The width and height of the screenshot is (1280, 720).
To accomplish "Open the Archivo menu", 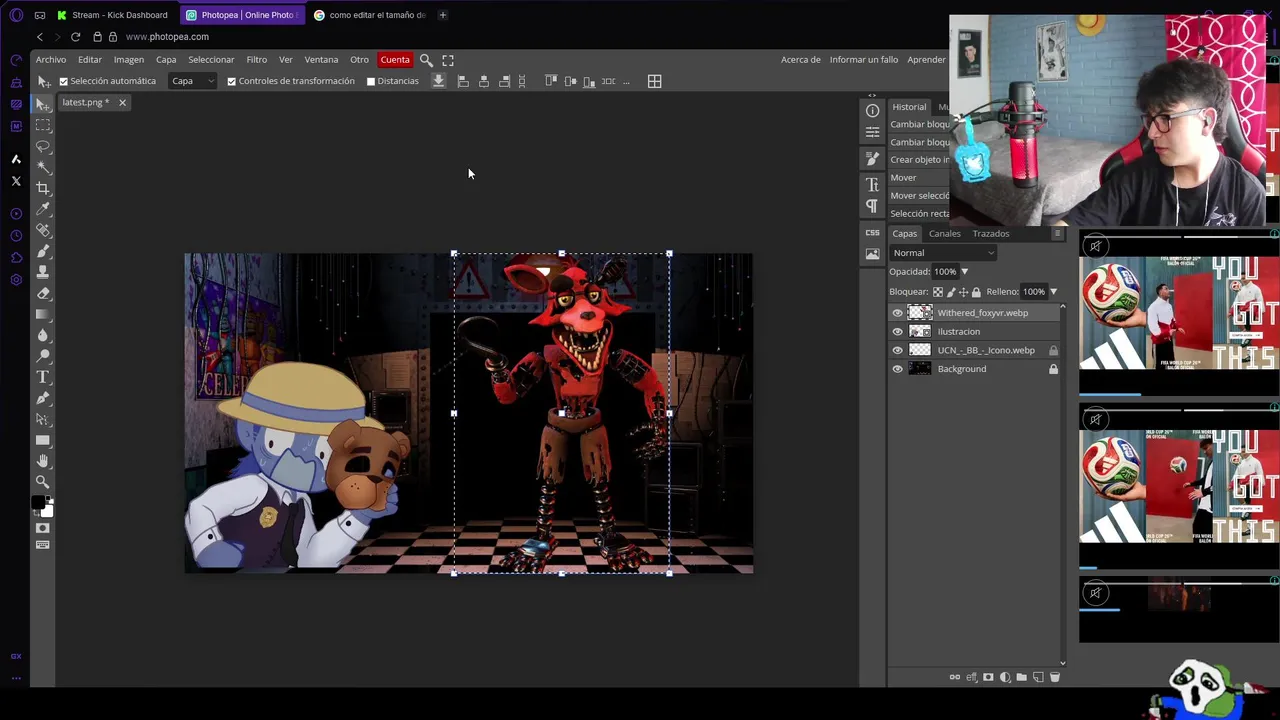I will (51, 60).
